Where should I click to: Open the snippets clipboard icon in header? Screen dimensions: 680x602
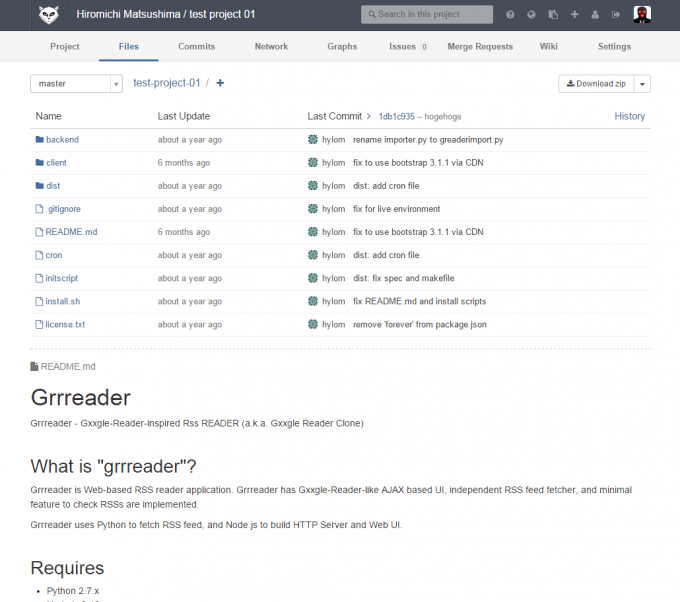tap(553, 15)
